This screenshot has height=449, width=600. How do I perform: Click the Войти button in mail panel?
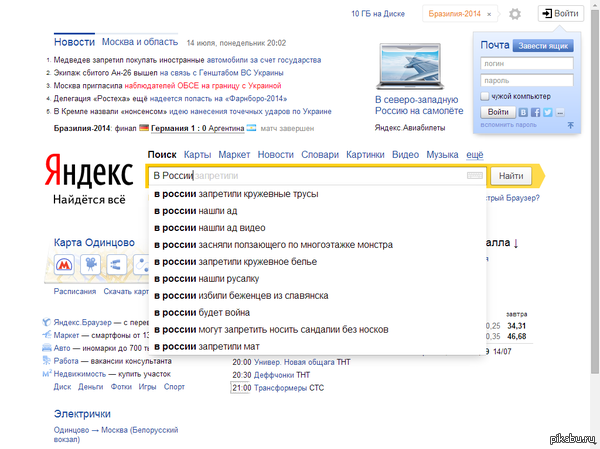point(498,112)
